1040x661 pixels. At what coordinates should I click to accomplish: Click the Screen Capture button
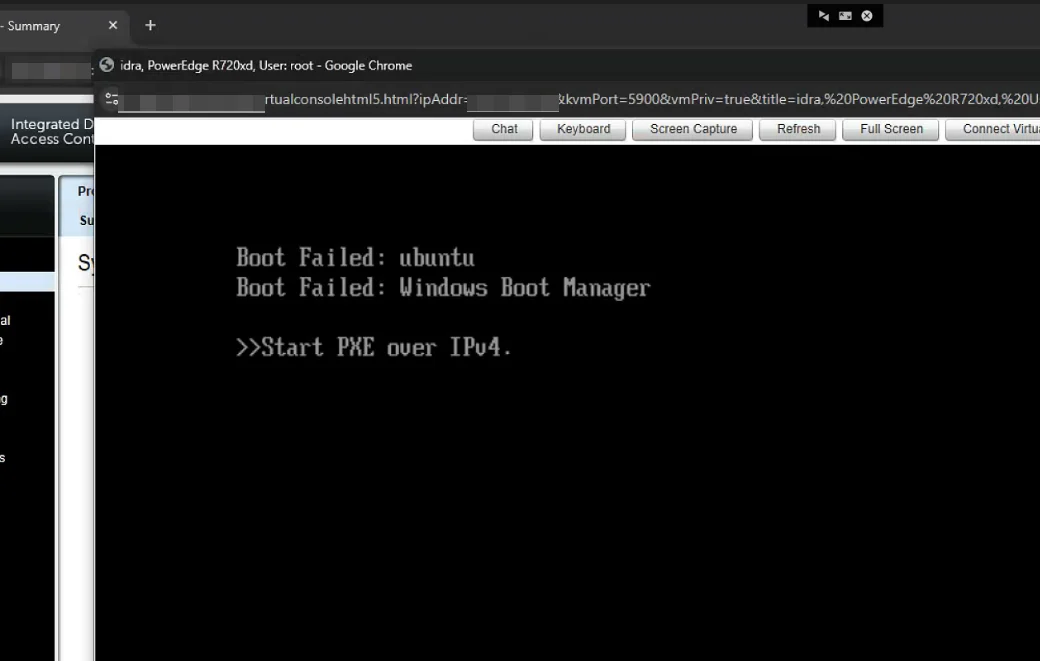pos(692,129)
